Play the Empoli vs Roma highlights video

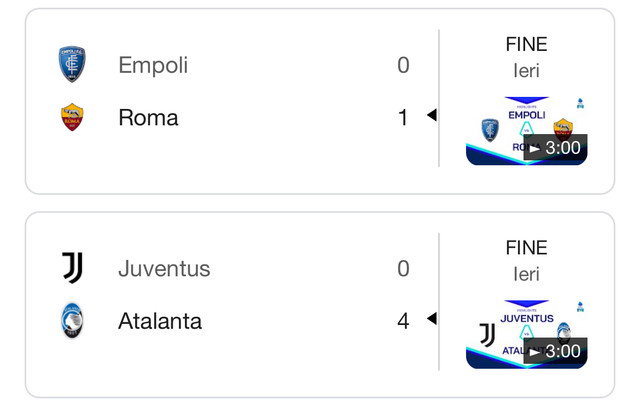527,131
